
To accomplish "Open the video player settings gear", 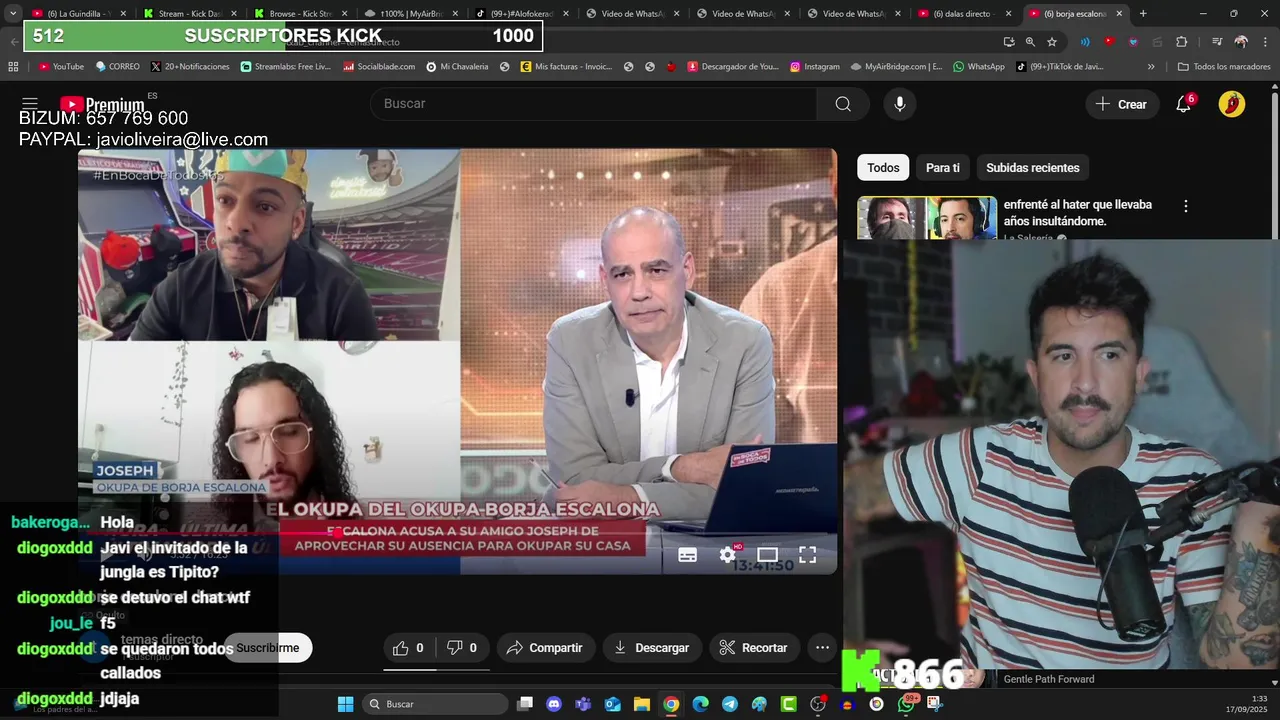I will click(728, 555).
